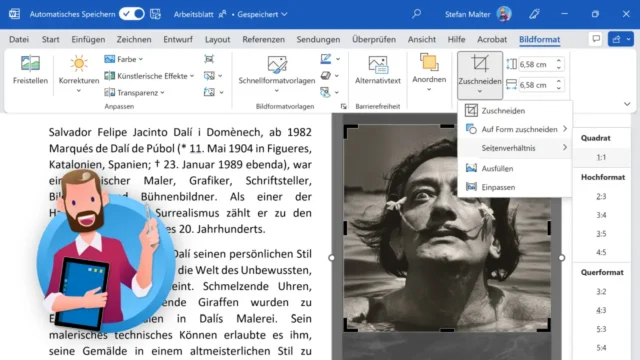Collapse the ribbon with chevron
Viewport: 640px width, 360px height.
(x=627, y=104)
